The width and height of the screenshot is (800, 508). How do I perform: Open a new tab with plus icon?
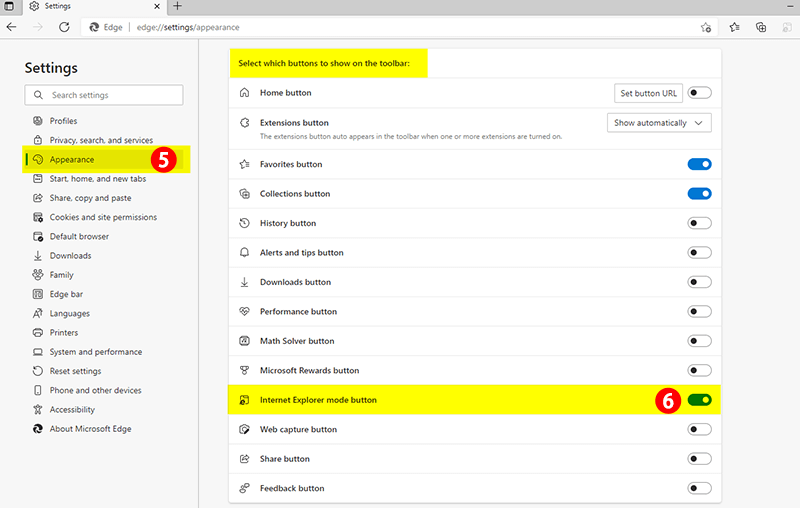point(177,6)
